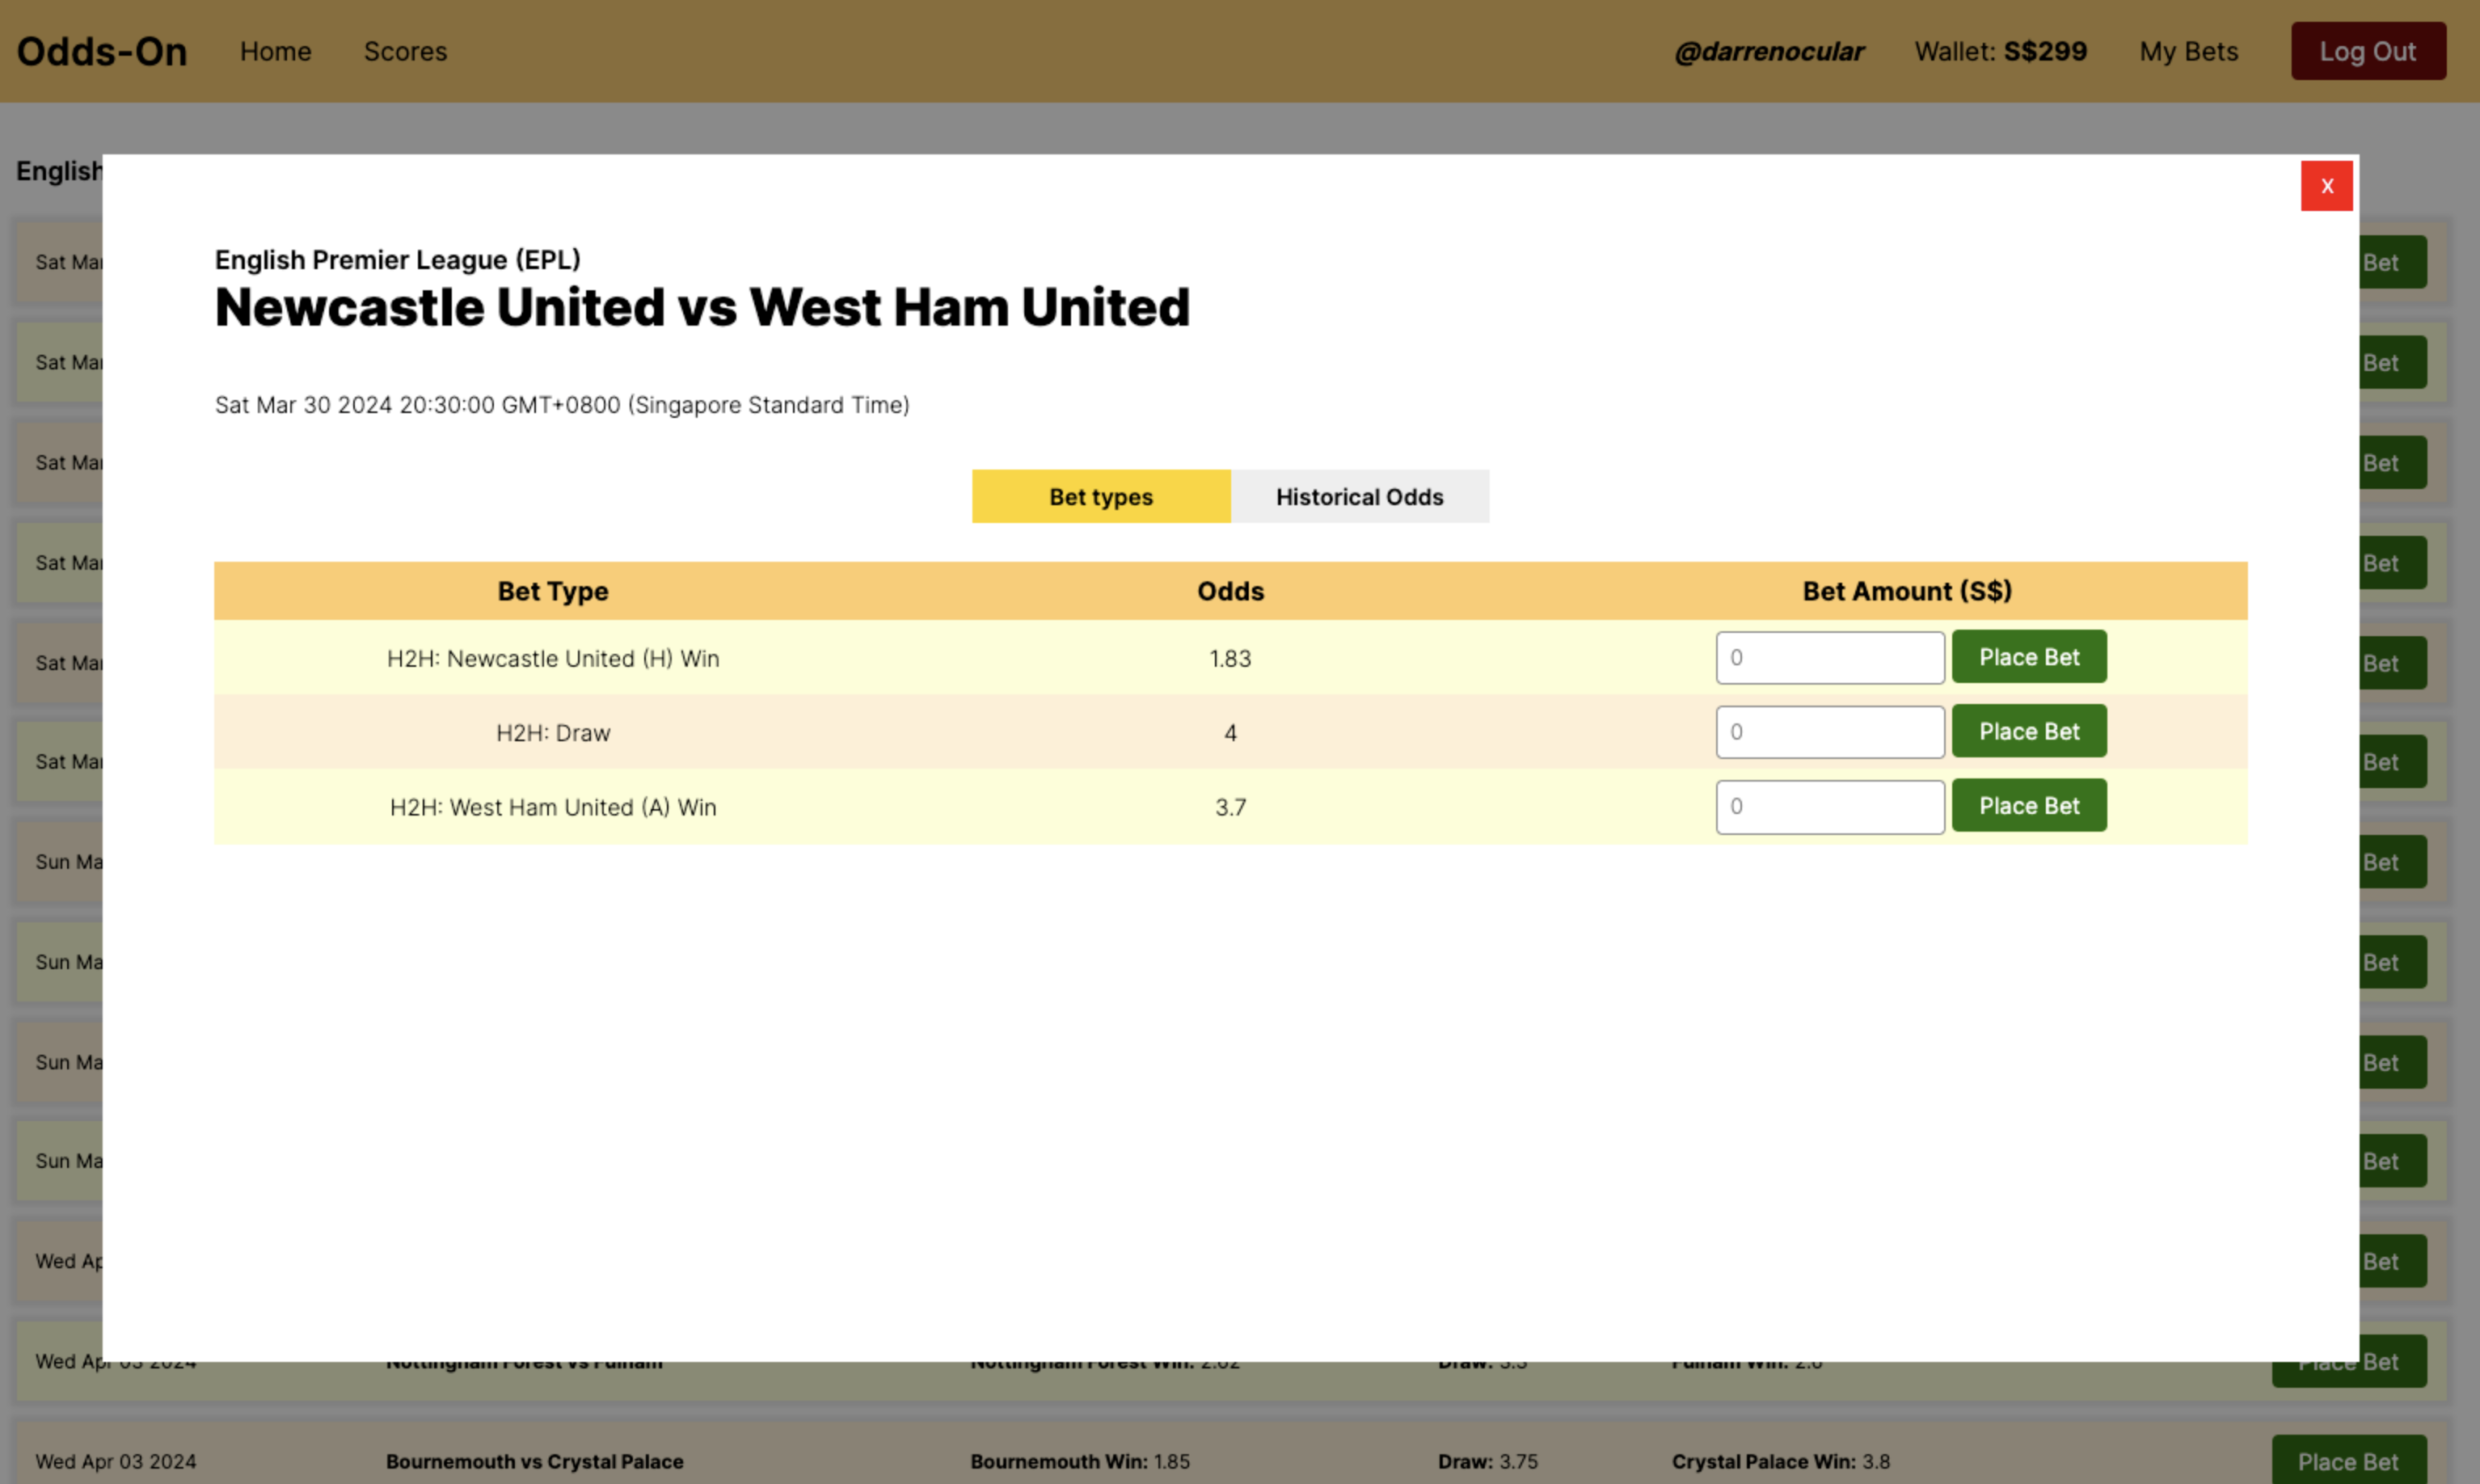2480x1484 pixels.
Task: Click bet amount field for H2H Draw
Action: pos(1829,732)
